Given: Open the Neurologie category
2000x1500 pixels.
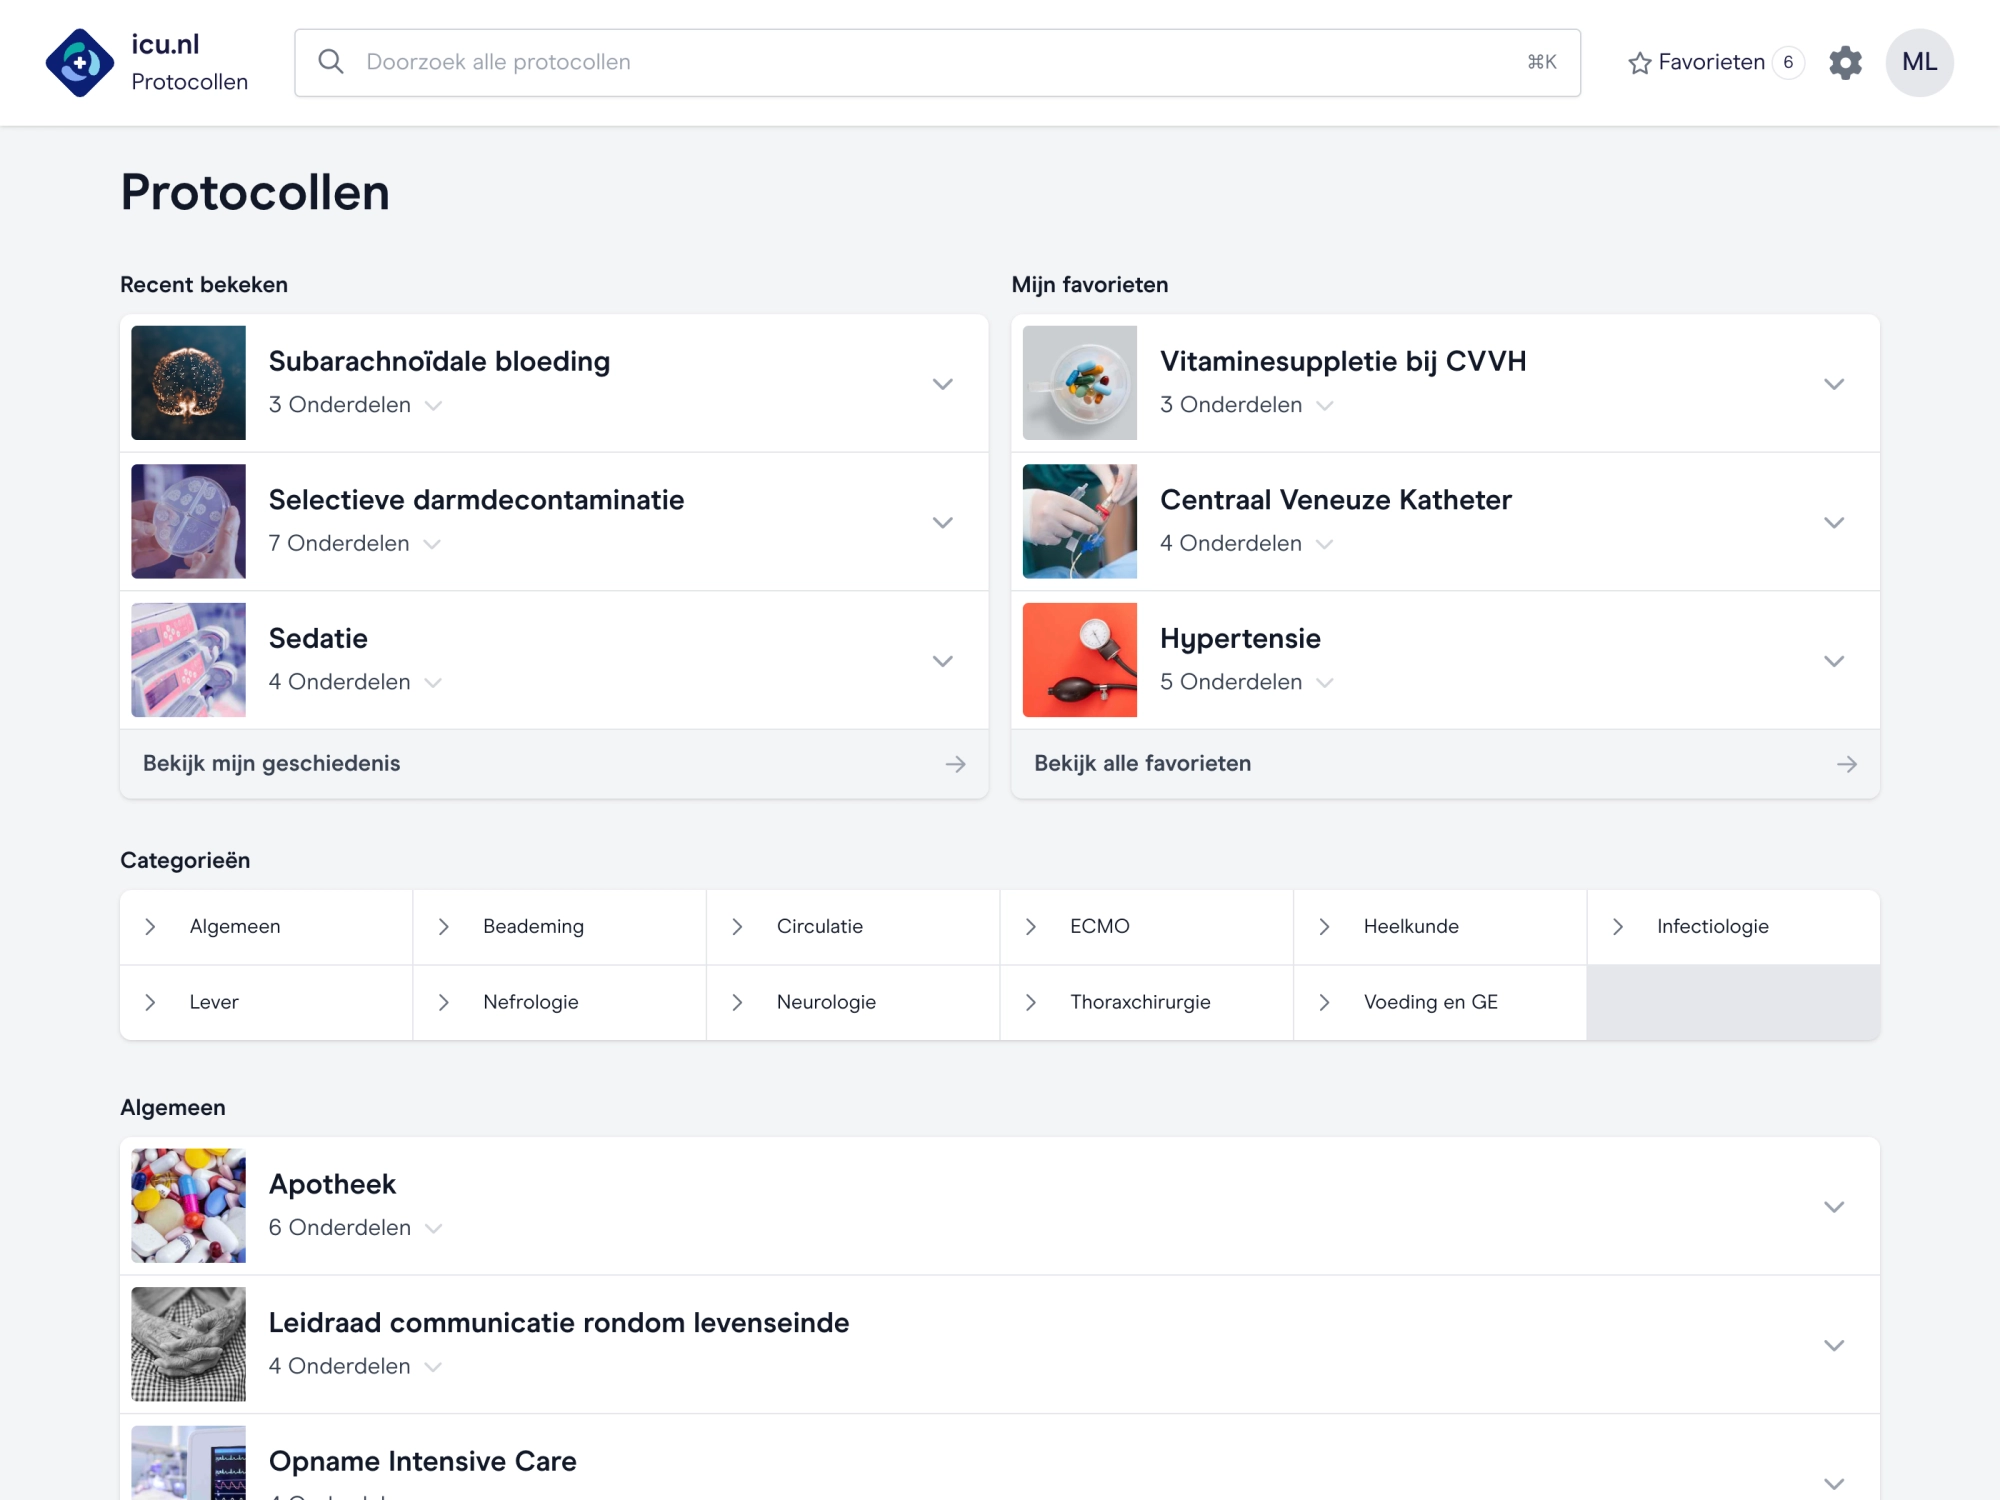Looking at the screenshot, I should pyautogui.click(x=825, y=1002).
